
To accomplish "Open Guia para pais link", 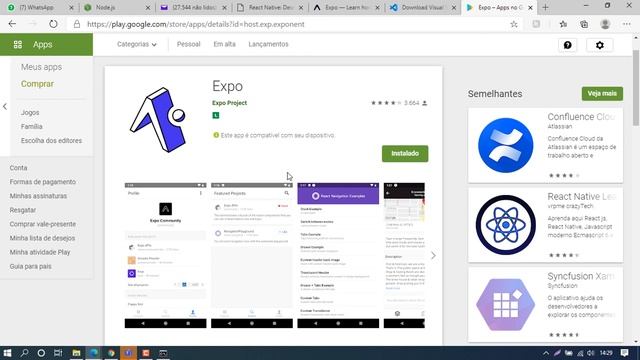I will point(30,266).
